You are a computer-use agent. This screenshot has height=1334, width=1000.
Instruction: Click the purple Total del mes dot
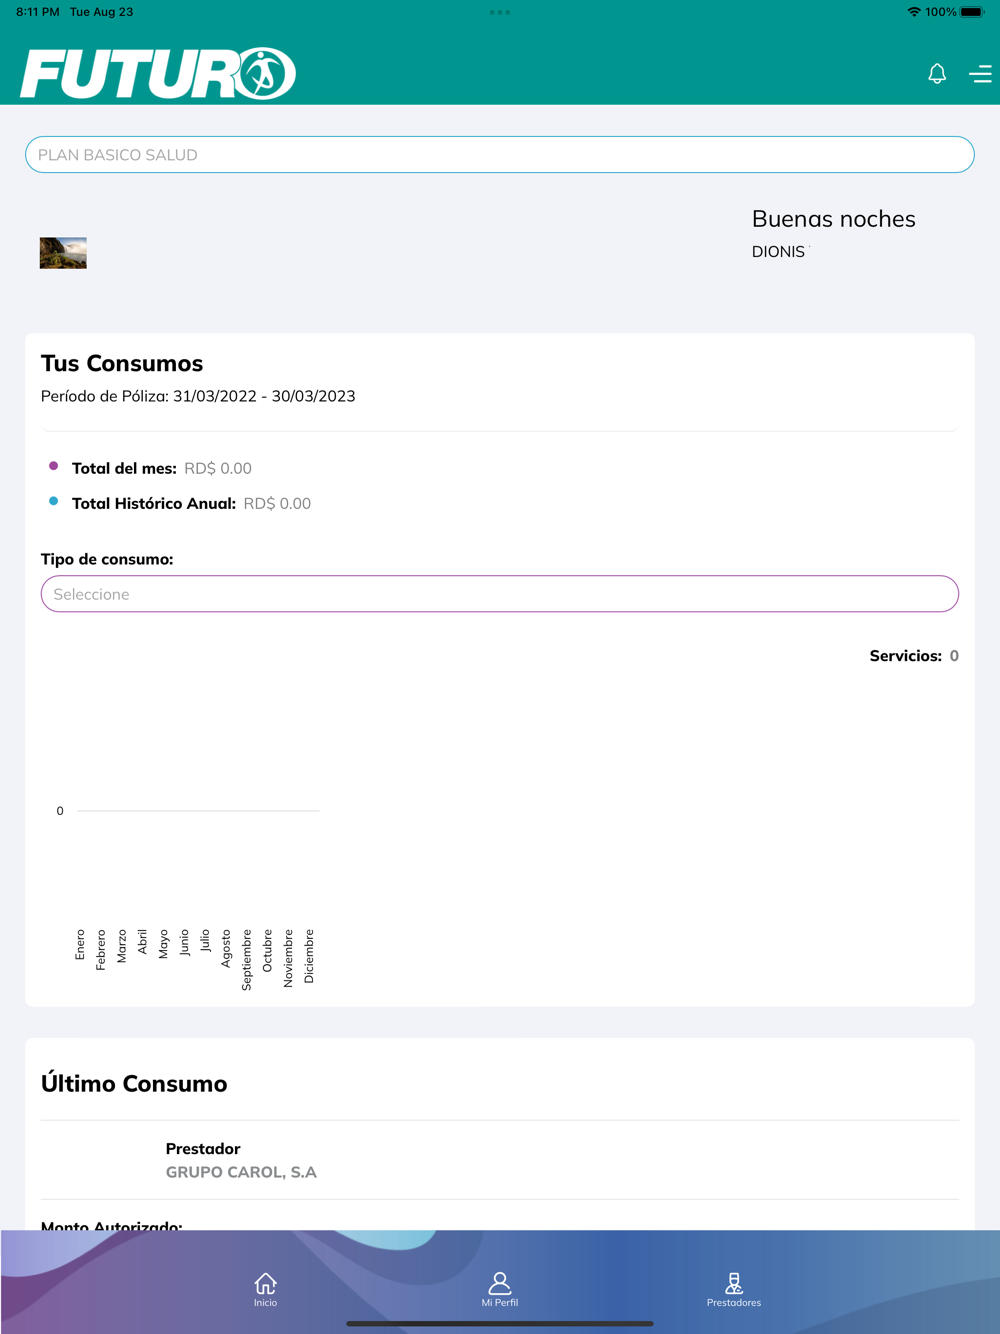point(54,466)
